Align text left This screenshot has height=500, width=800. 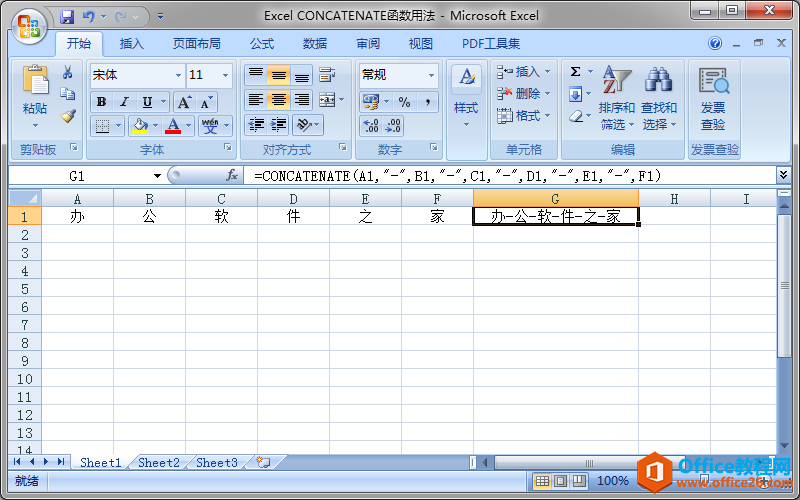coord(256,100)
